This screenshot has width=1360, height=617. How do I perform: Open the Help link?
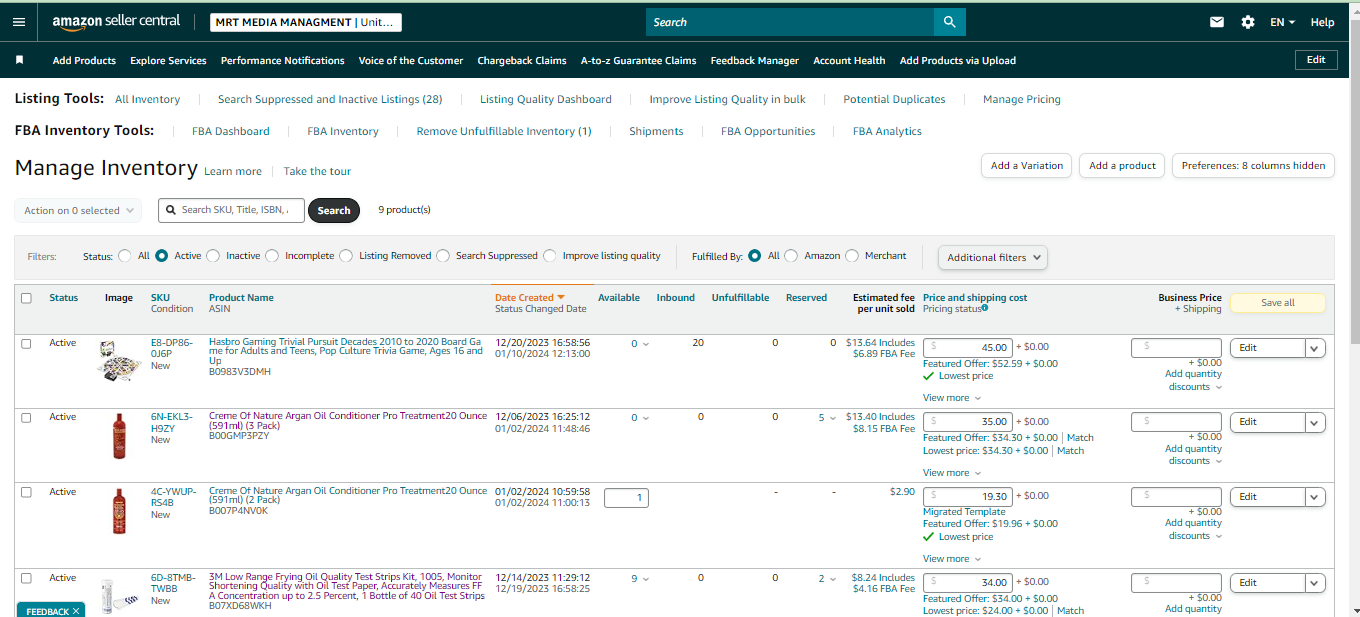click(1322, 22)
